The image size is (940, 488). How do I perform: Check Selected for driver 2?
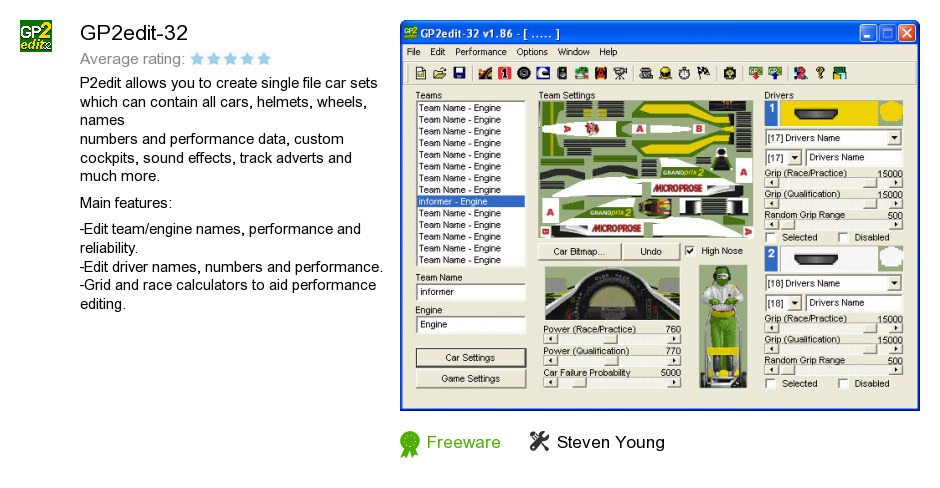tap(771, 384)
